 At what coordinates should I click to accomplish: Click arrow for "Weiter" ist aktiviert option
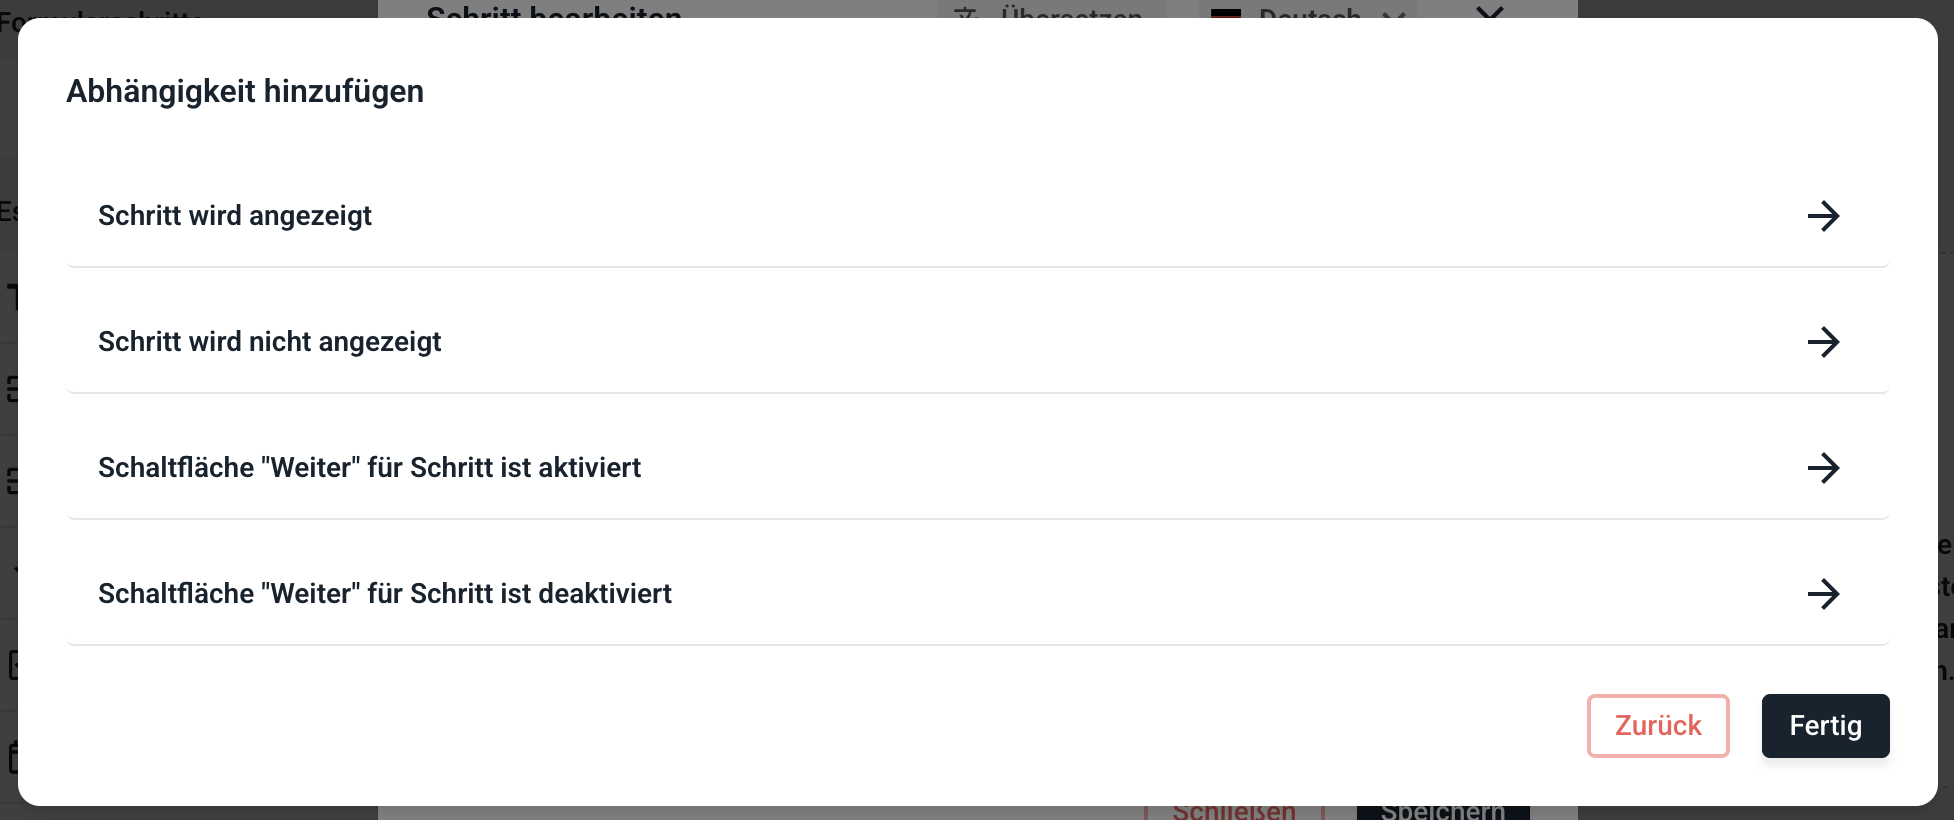coord(1823,468)
